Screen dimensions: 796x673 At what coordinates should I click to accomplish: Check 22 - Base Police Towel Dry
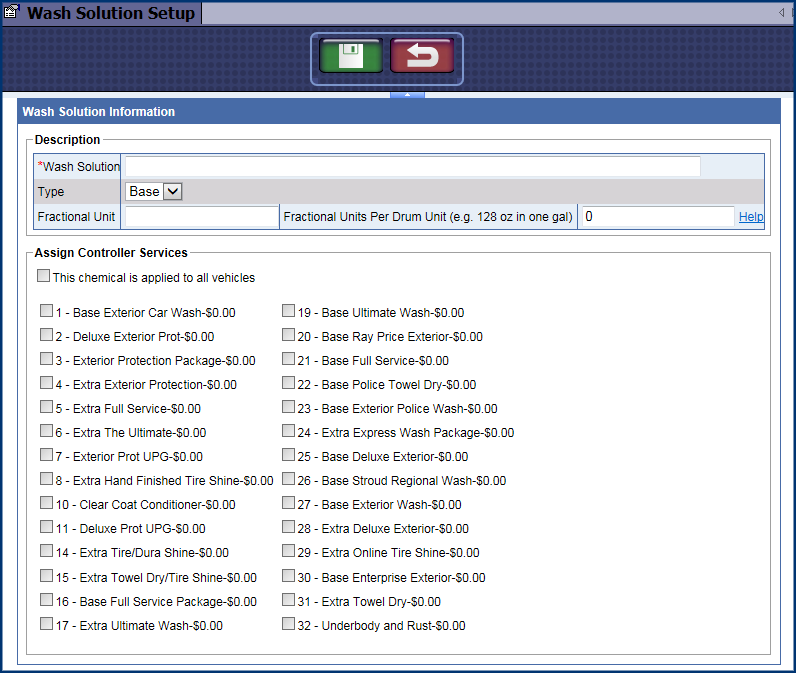point(289,384)
